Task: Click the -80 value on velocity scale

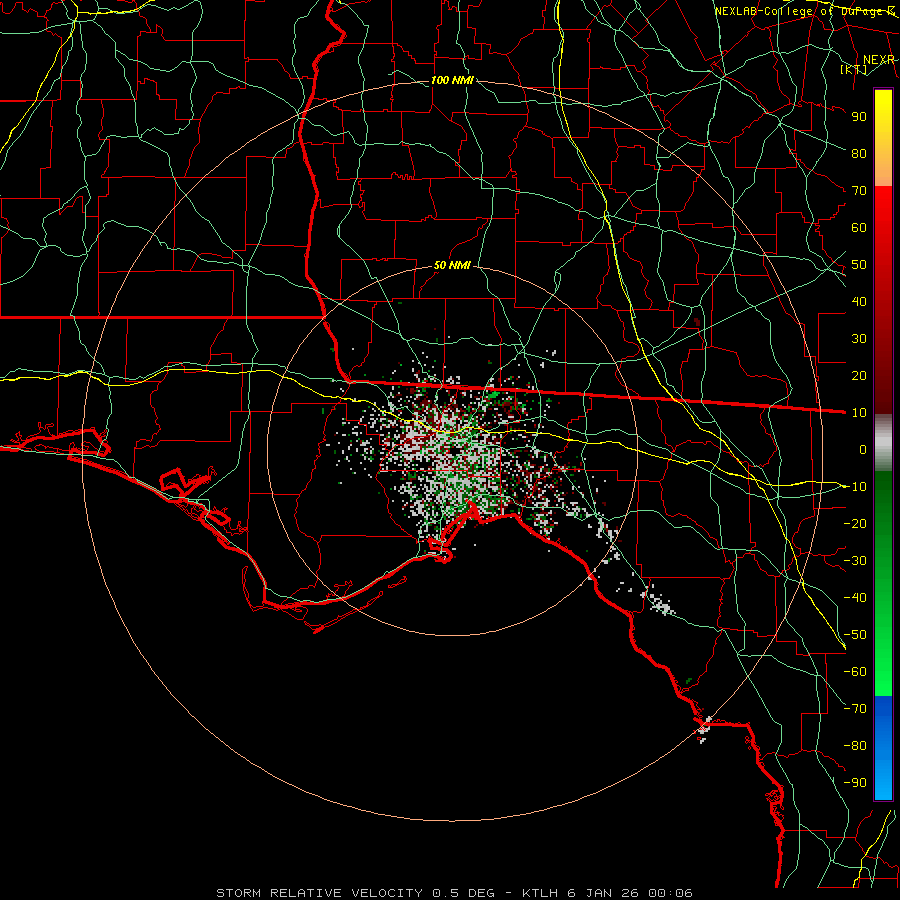Action: pos(855,746)
